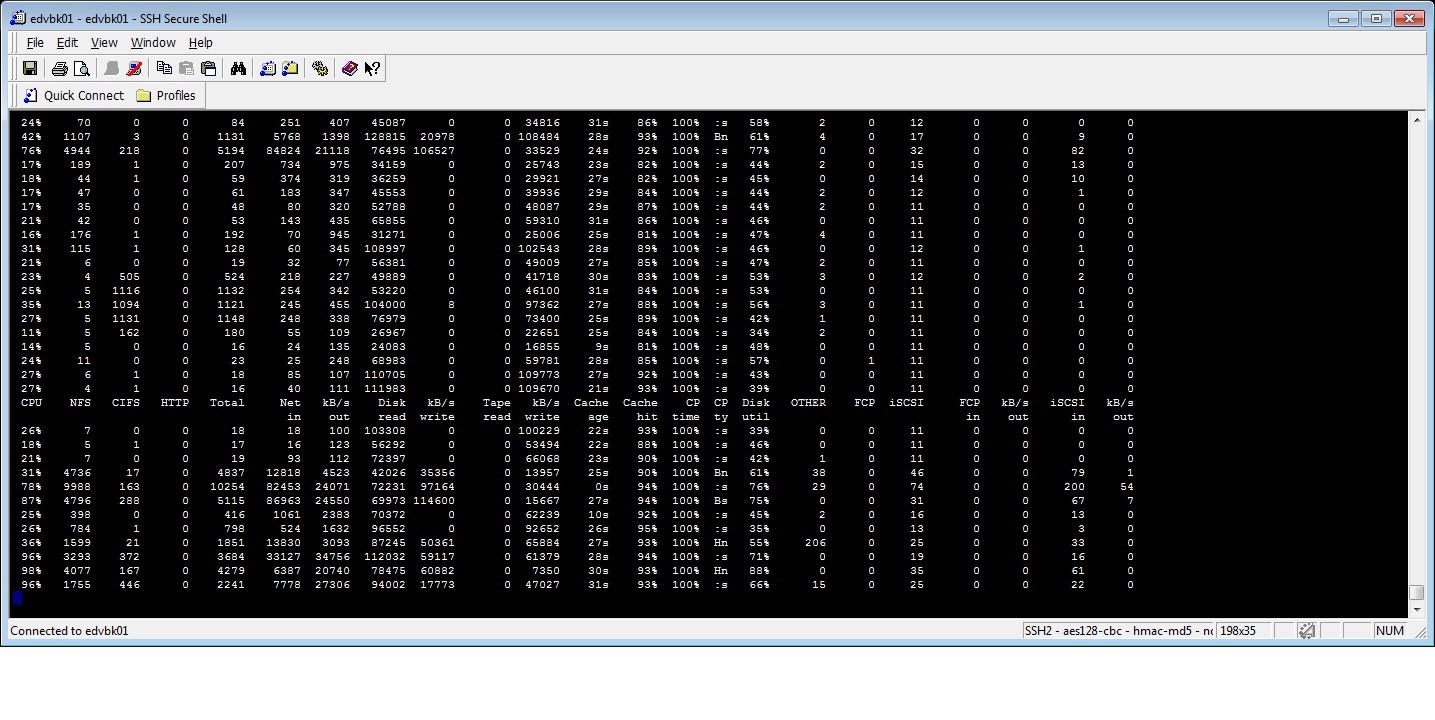Click the "86963" Net in value
The height and width of the screenshot is (720, 1435).
tap(283, 501)
